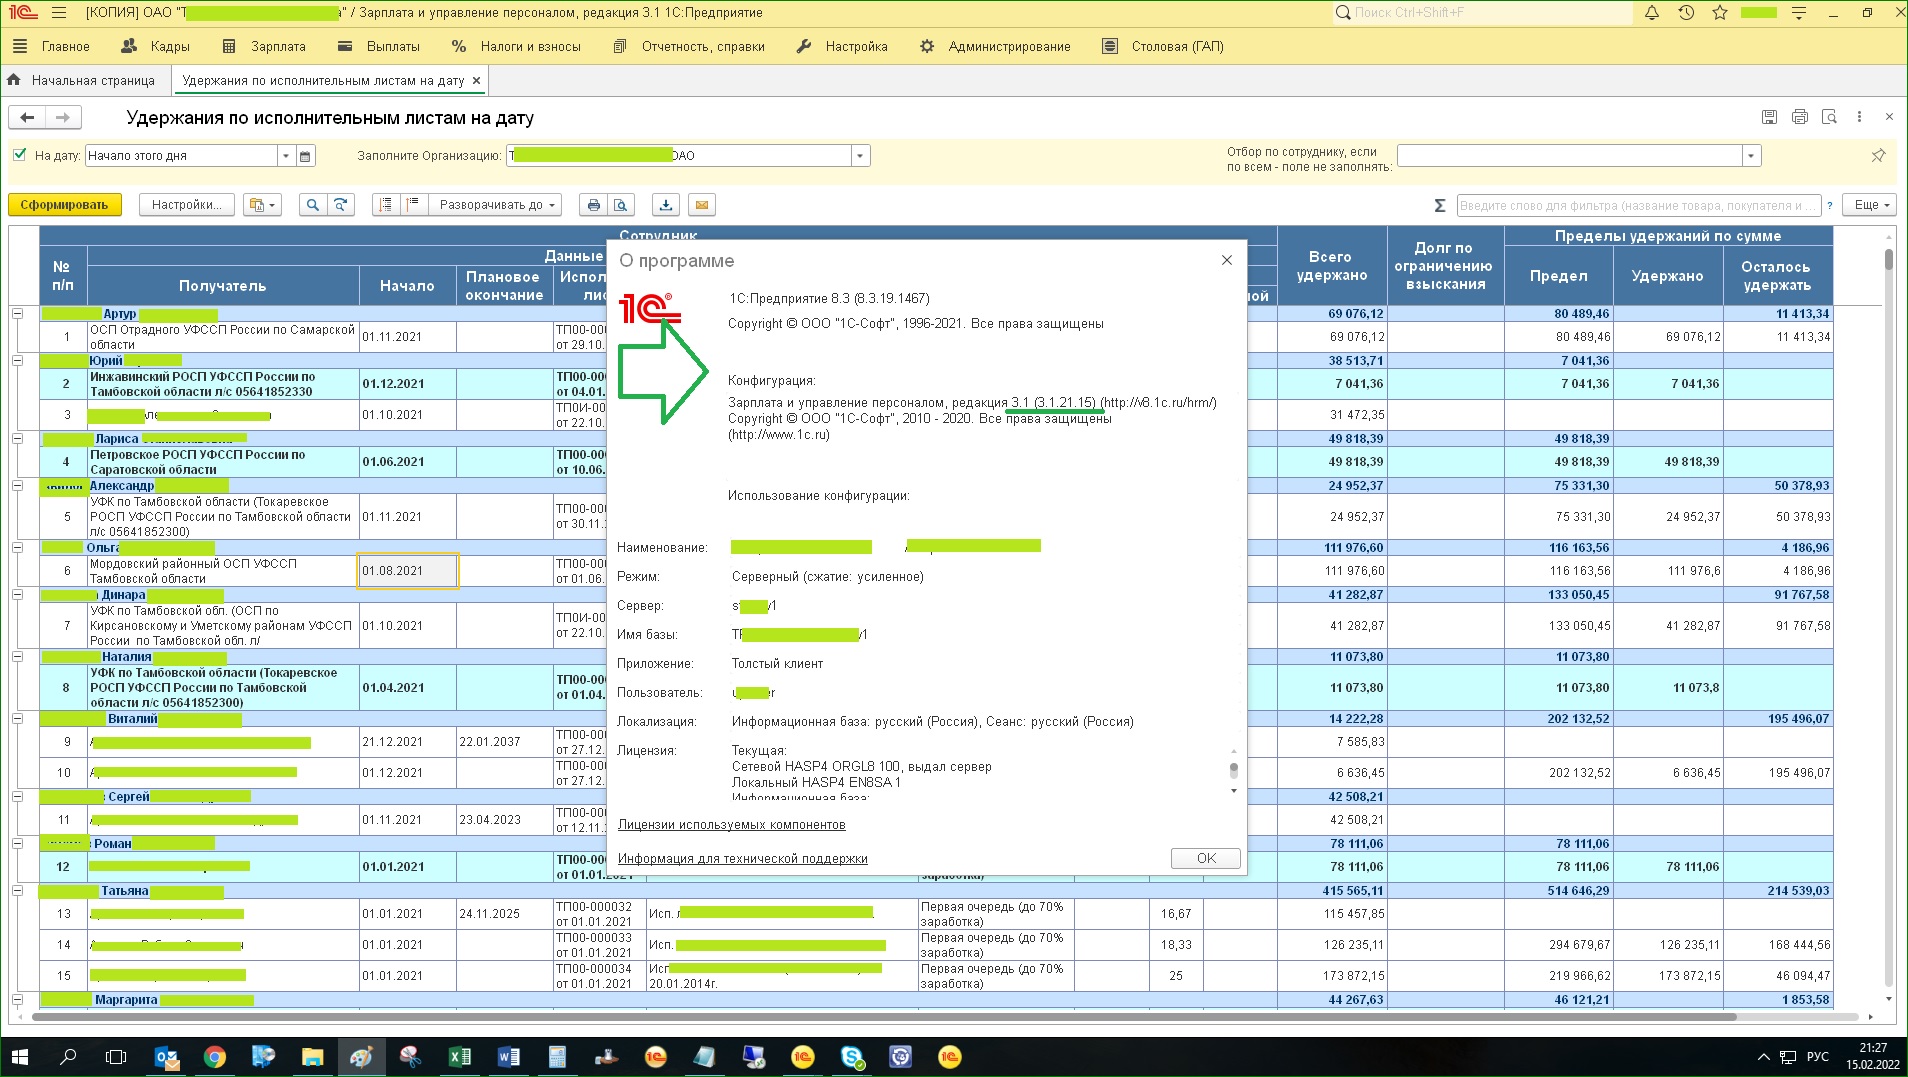Click top-right preview icon of form
1908x1077 pixels.
point(1829,117)
